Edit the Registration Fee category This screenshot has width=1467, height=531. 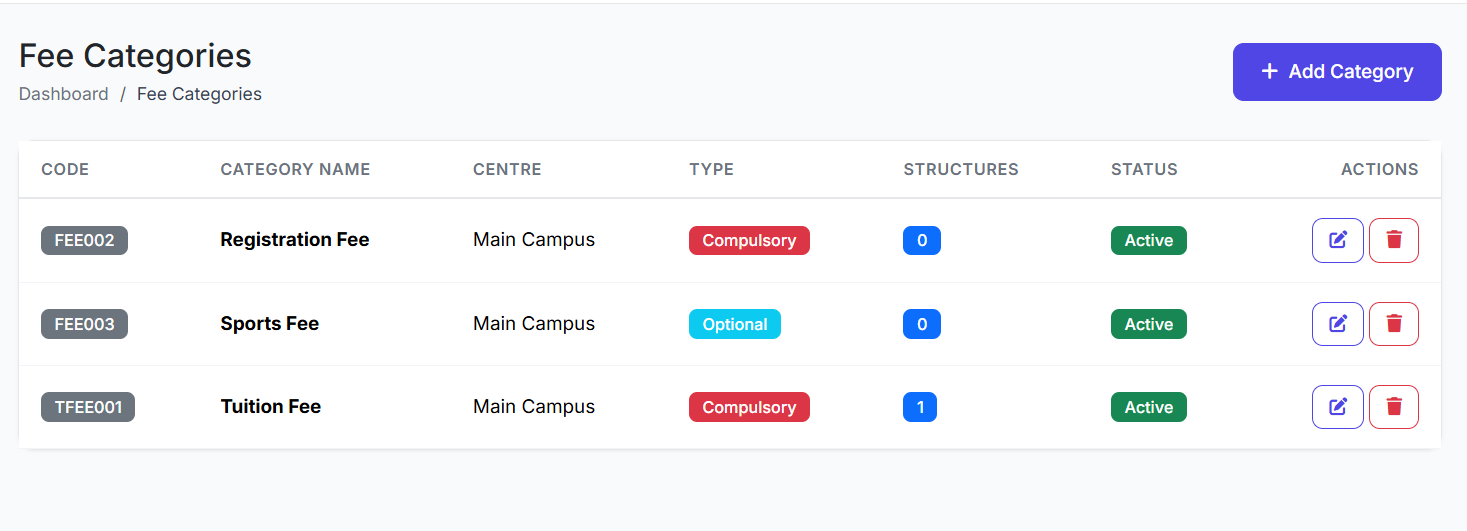coord(1337,241)
